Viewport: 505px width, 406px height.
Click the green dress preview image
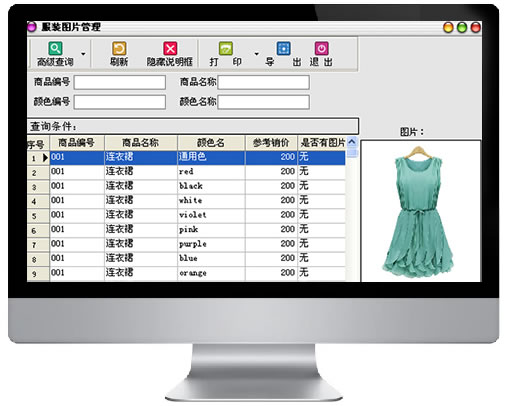pos(418,212)
